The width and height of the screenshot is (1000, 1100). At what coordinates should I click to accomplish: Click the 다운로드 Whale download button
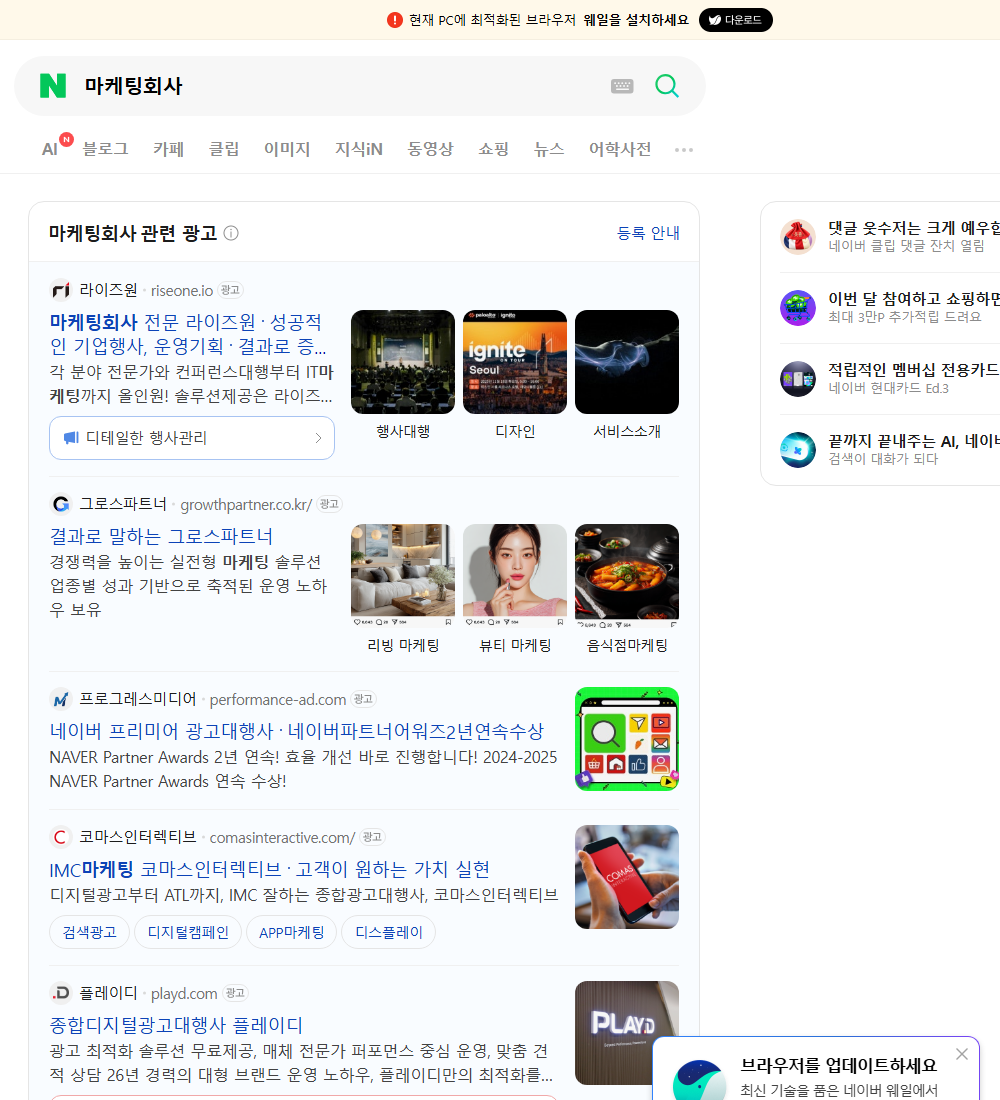[x=735, y=20]
